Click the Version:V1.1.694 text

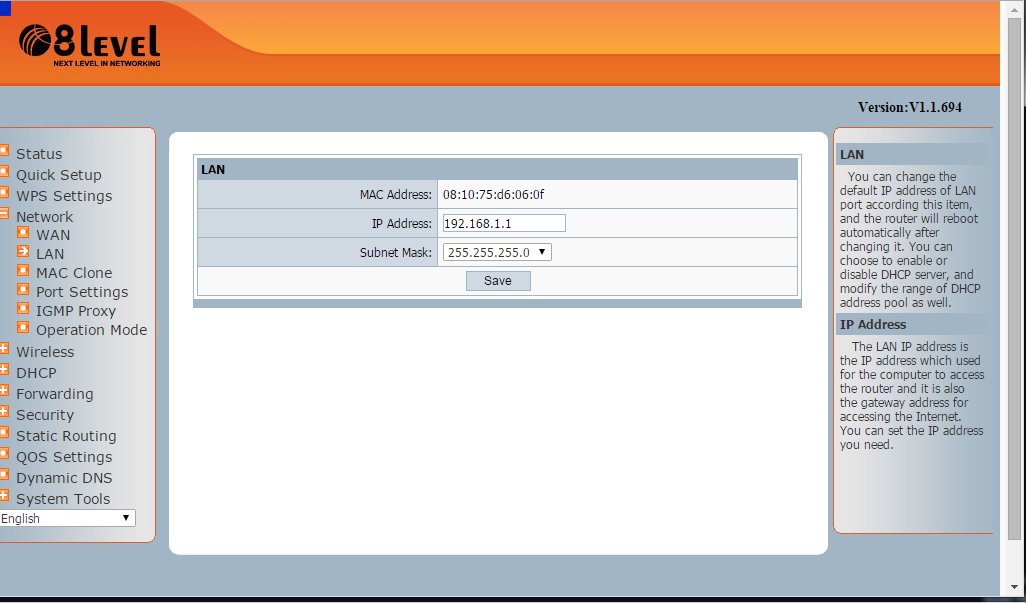pyautogui.click(x=910, y=107)
